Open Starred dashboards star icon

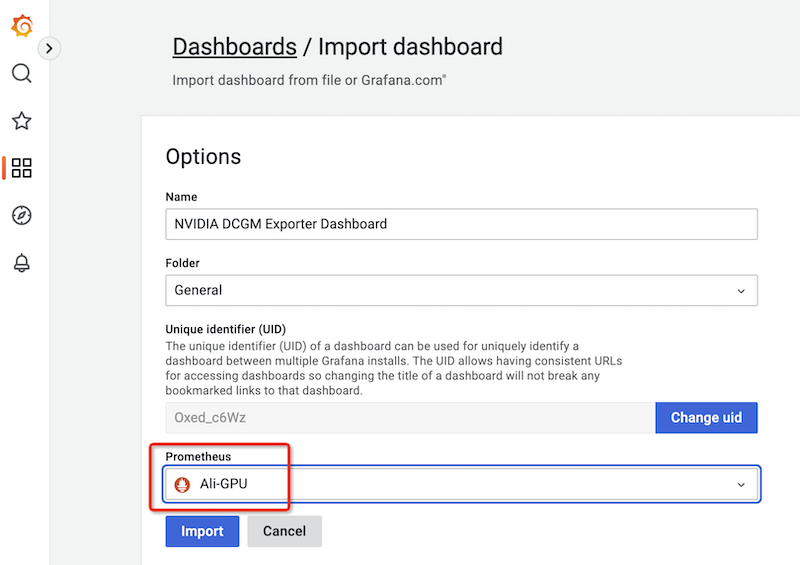click(21, 120)
